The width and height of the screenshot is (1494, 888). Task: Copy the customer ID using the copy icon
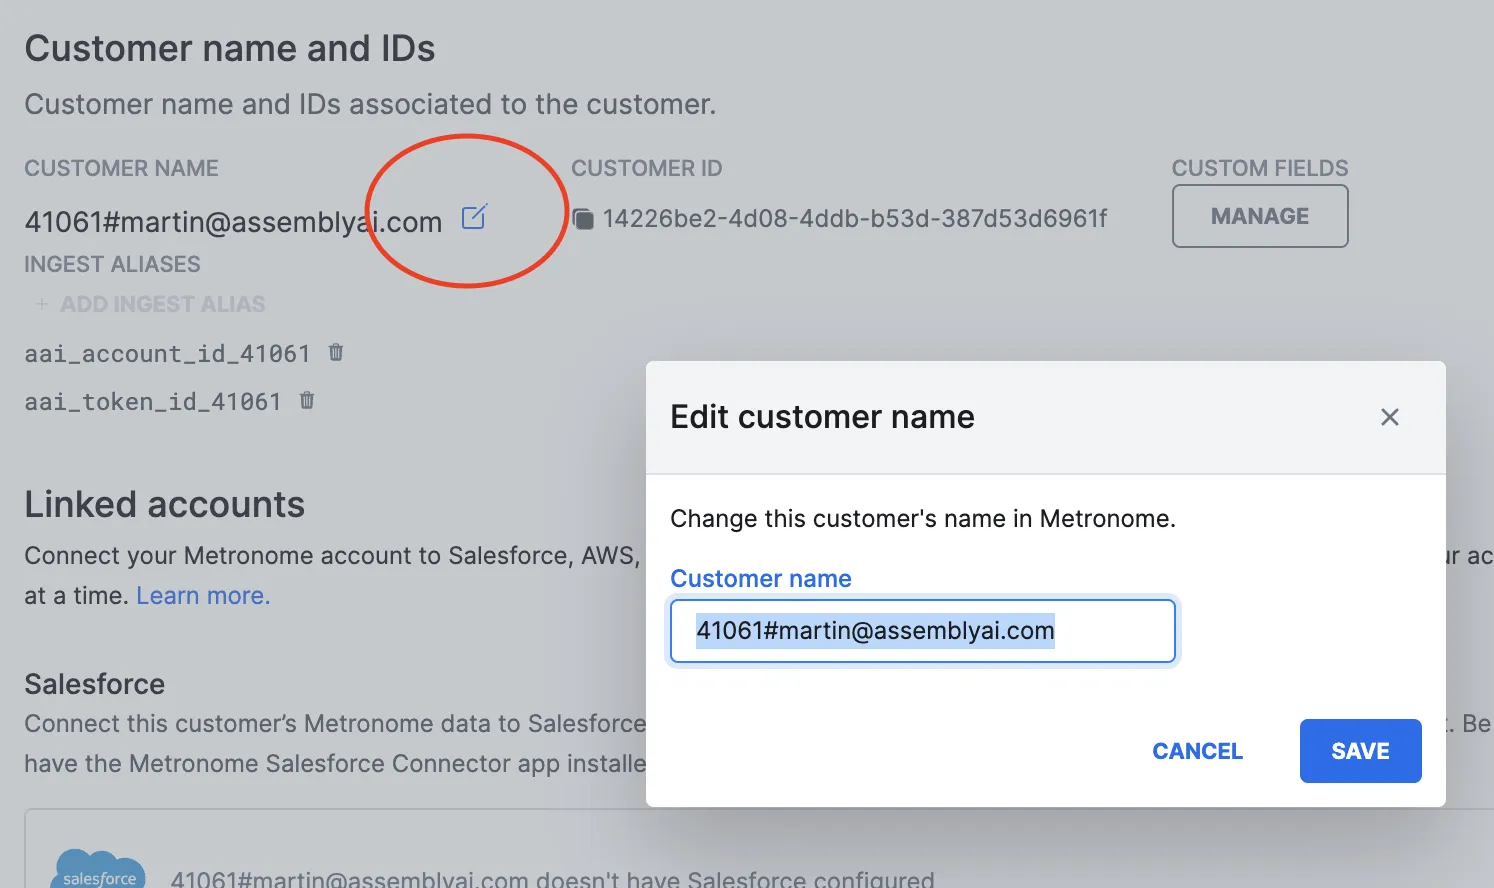(583, 219)
